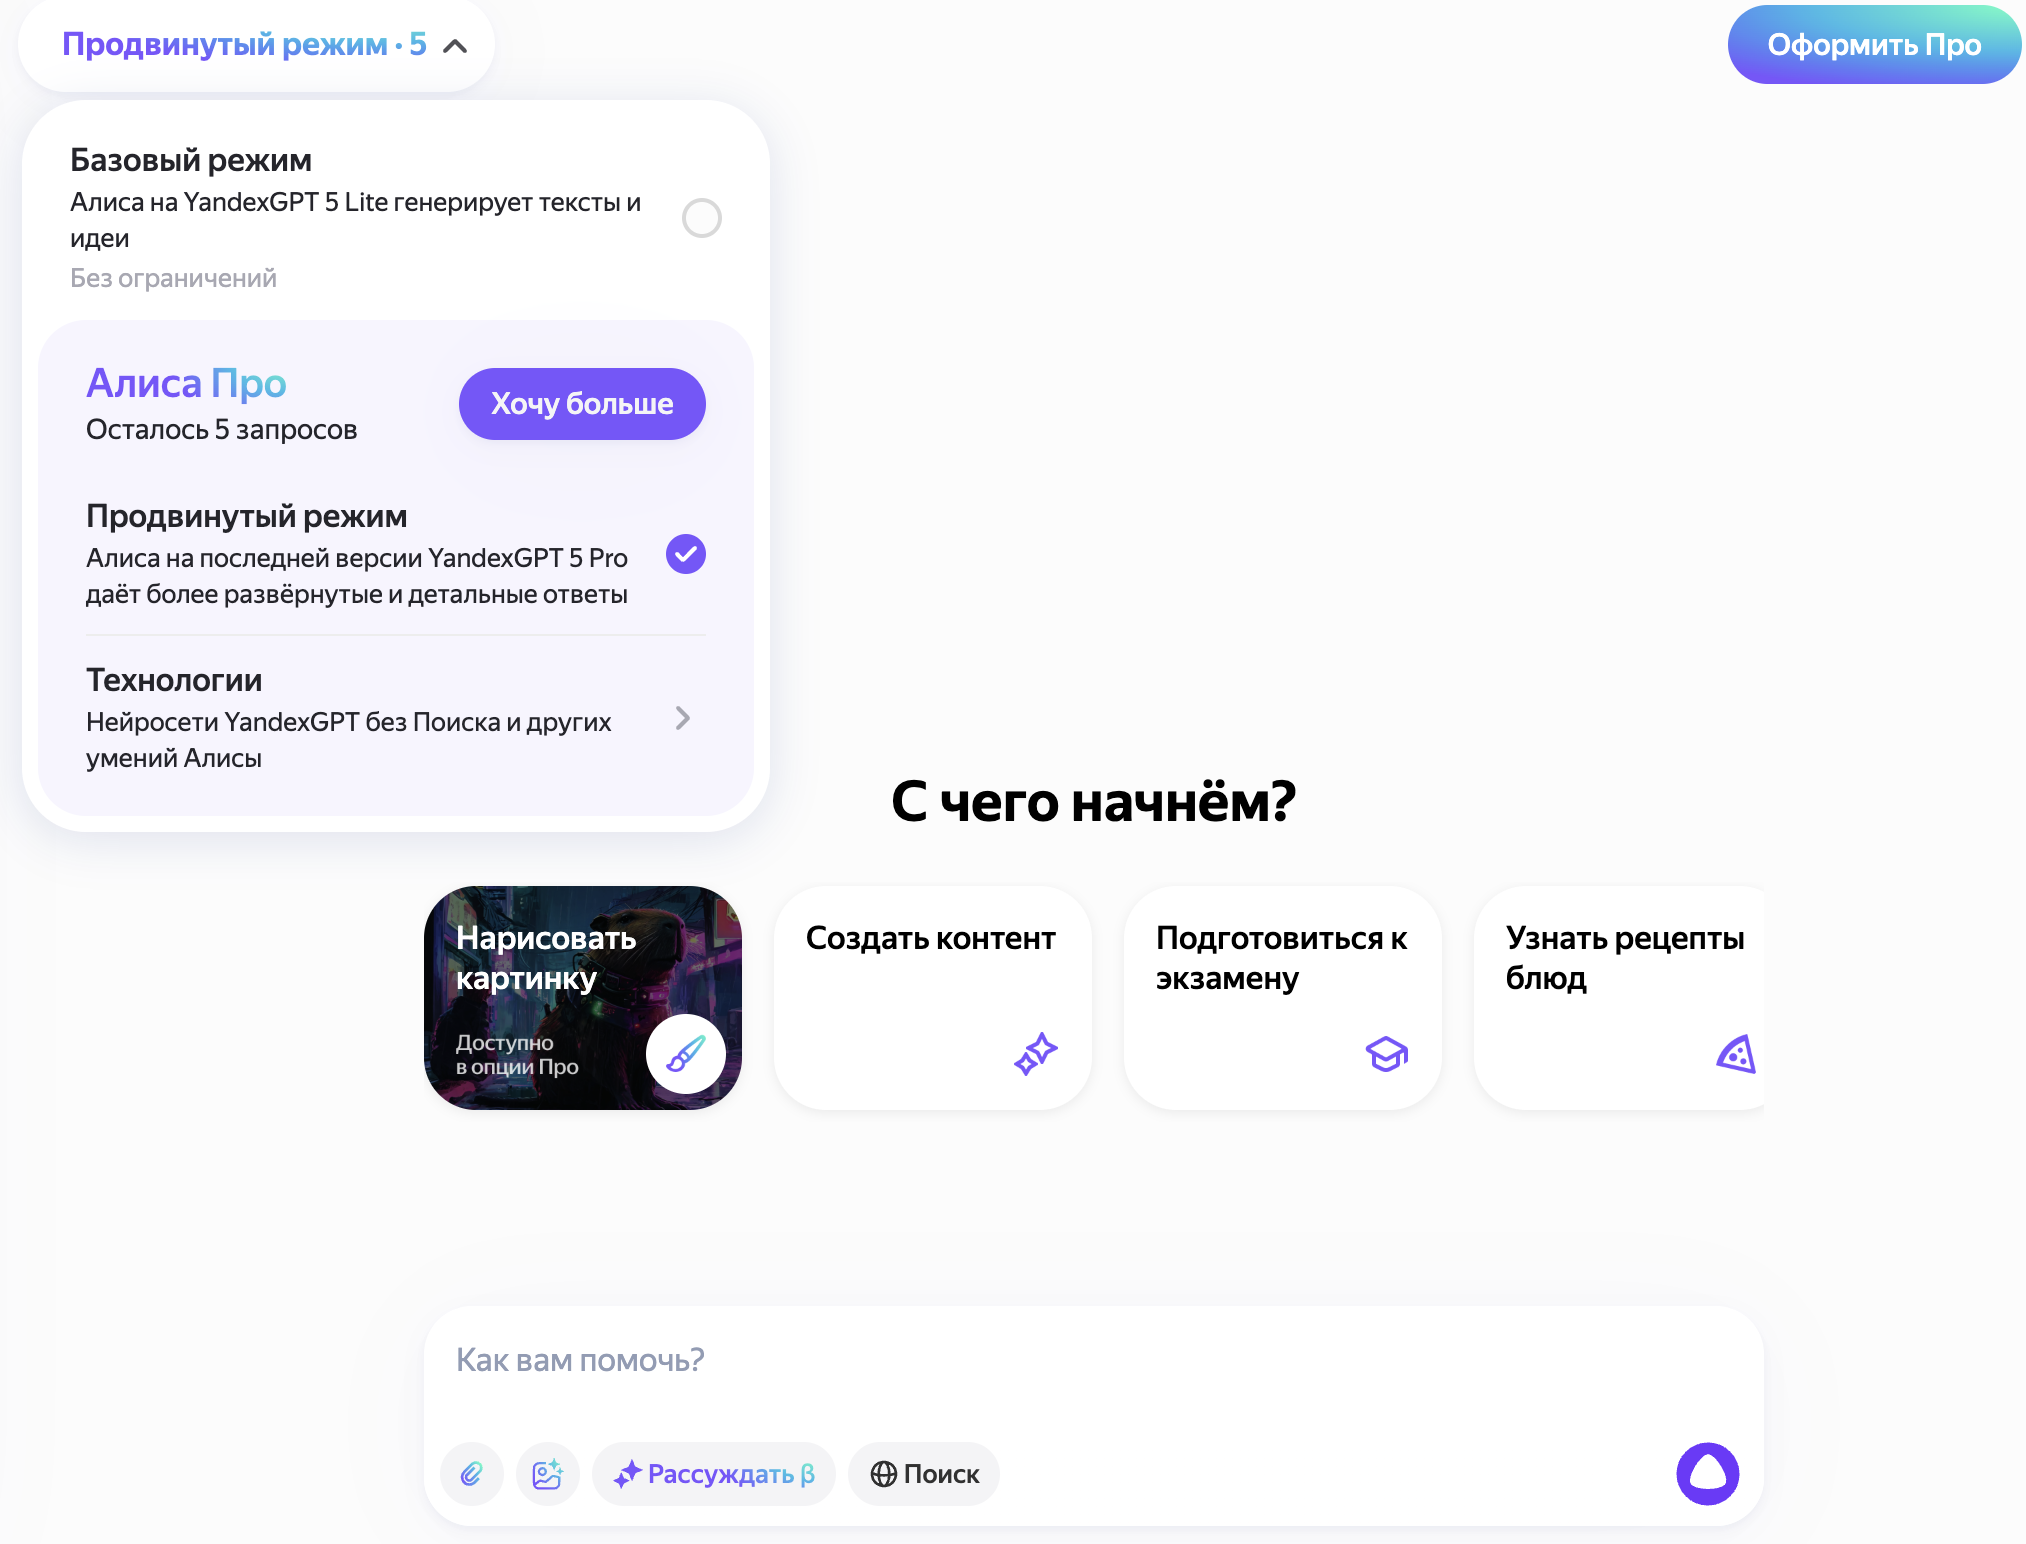Click the Alice voice button in input field
Viewport: 2026px width, 1544px height.
click(x=1707, y=1473)
